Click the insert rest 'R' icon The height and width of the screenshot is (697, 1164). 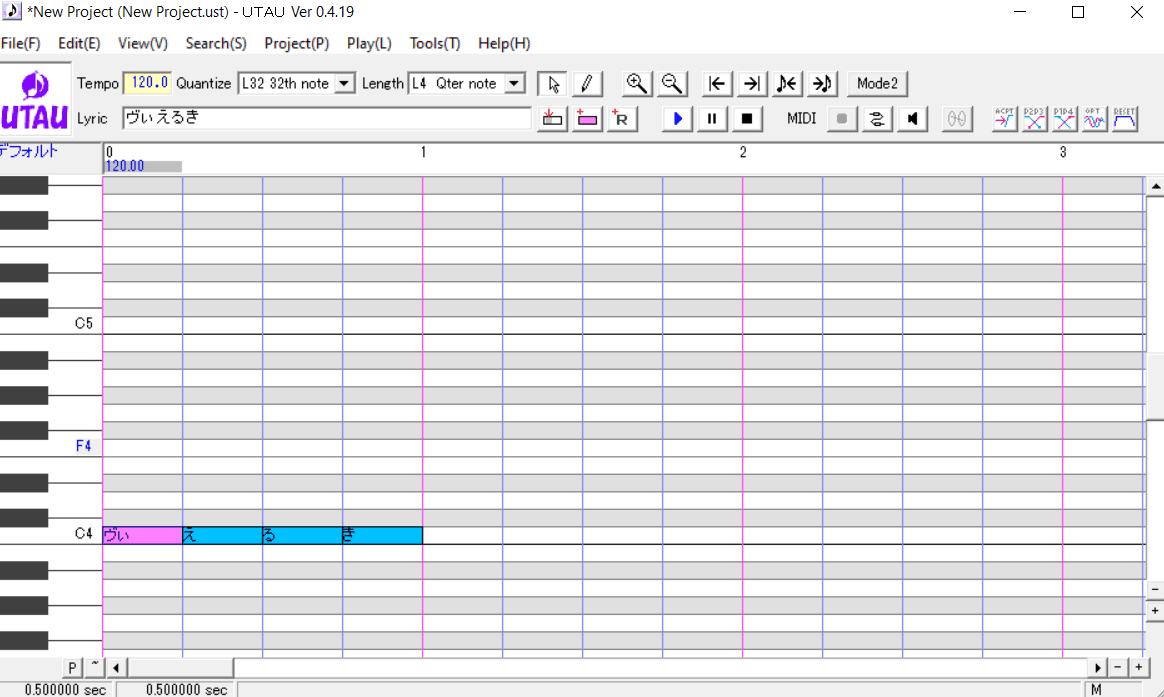(622, 119)
